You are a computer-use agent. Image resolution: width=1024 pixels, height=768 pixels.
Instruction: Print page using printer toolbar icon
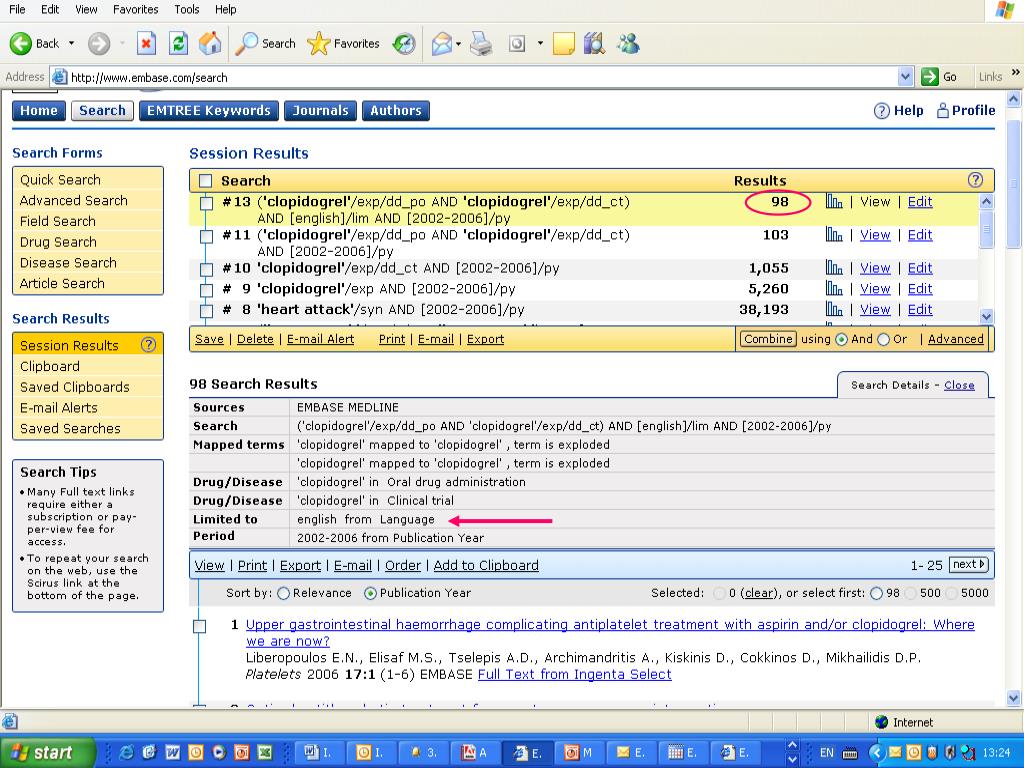tap(481, 44)
